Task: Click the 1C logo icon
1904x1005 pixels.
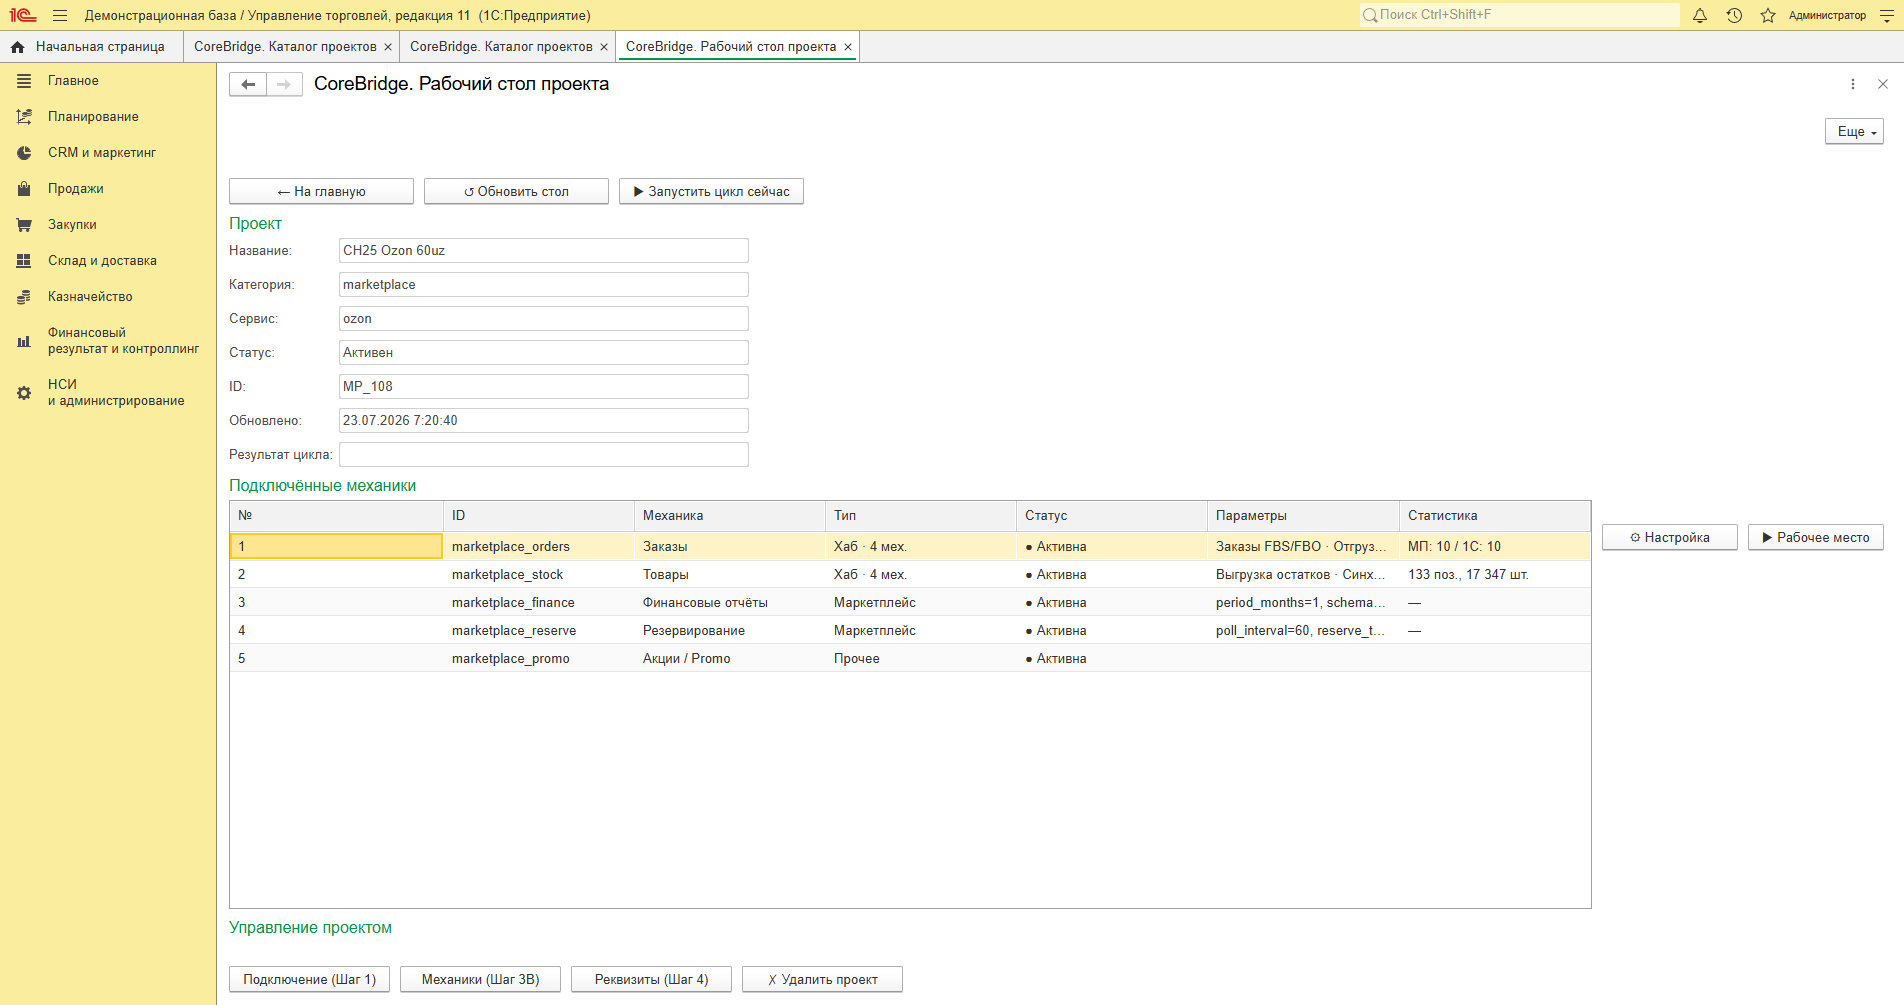Action: pyautogui.click(x=23, y=15)
